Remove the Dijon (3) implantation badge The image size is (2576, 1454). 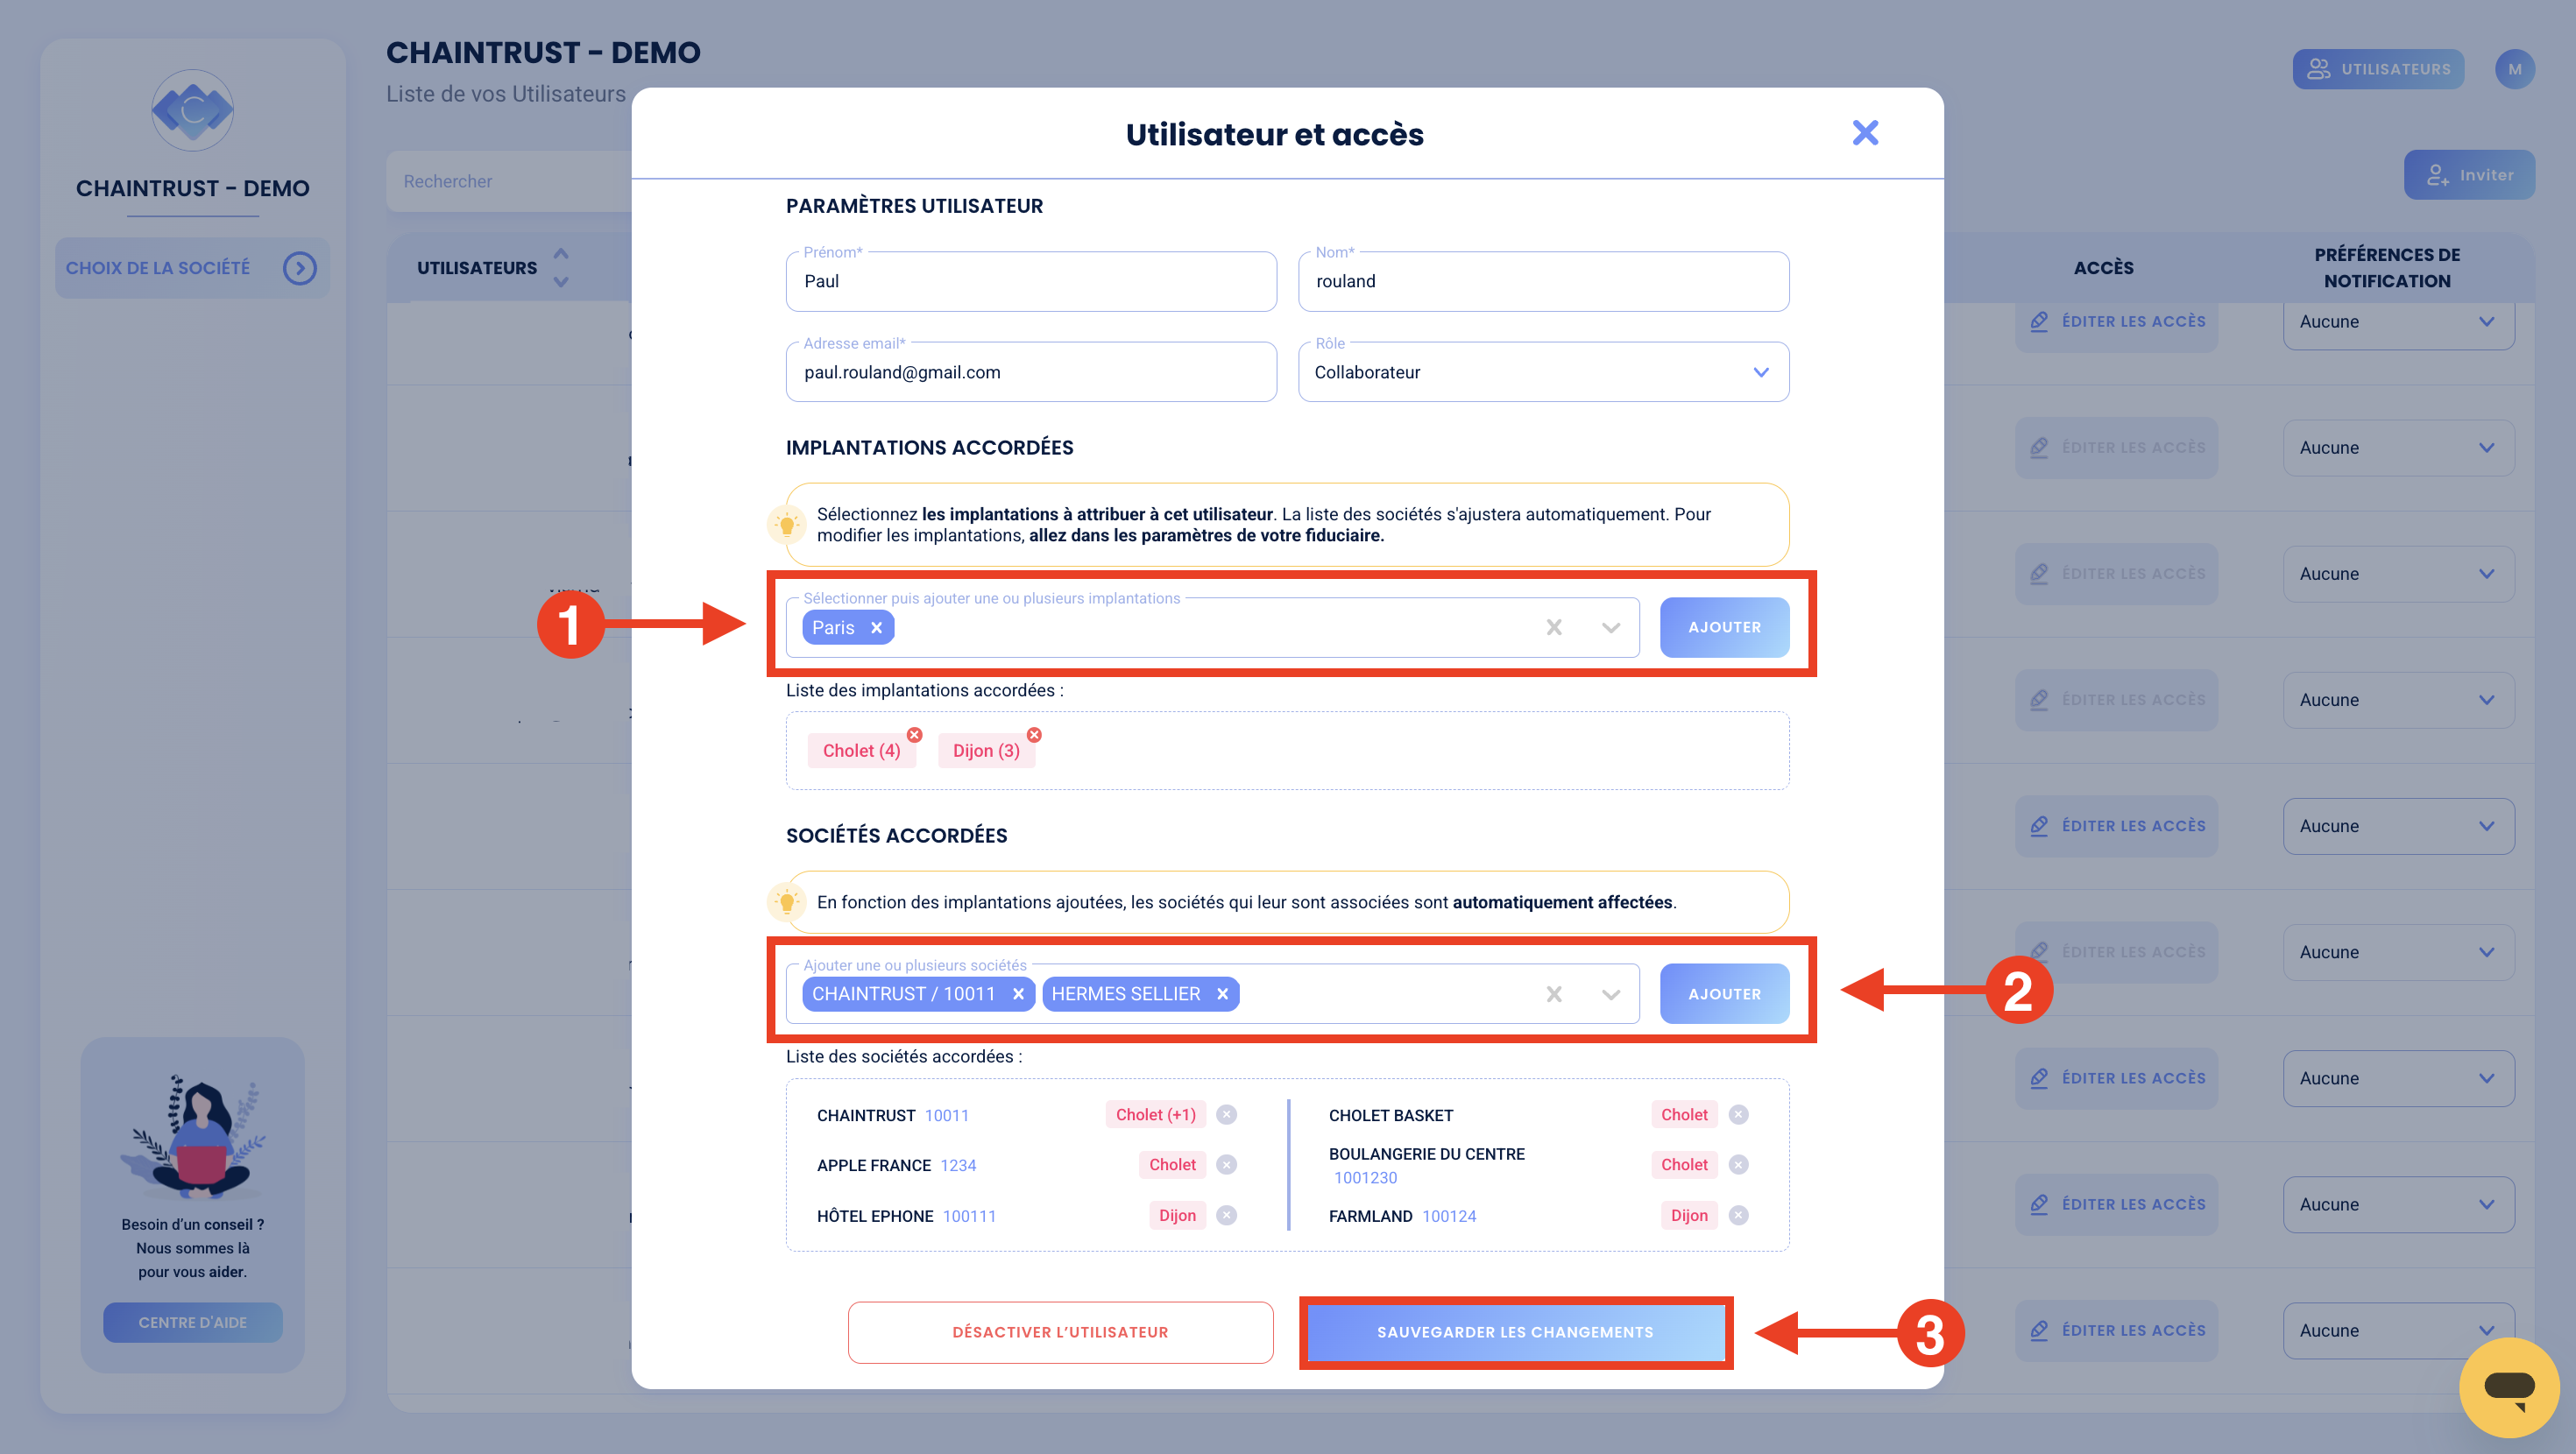pyautogui.click(x=1034, y=734)
